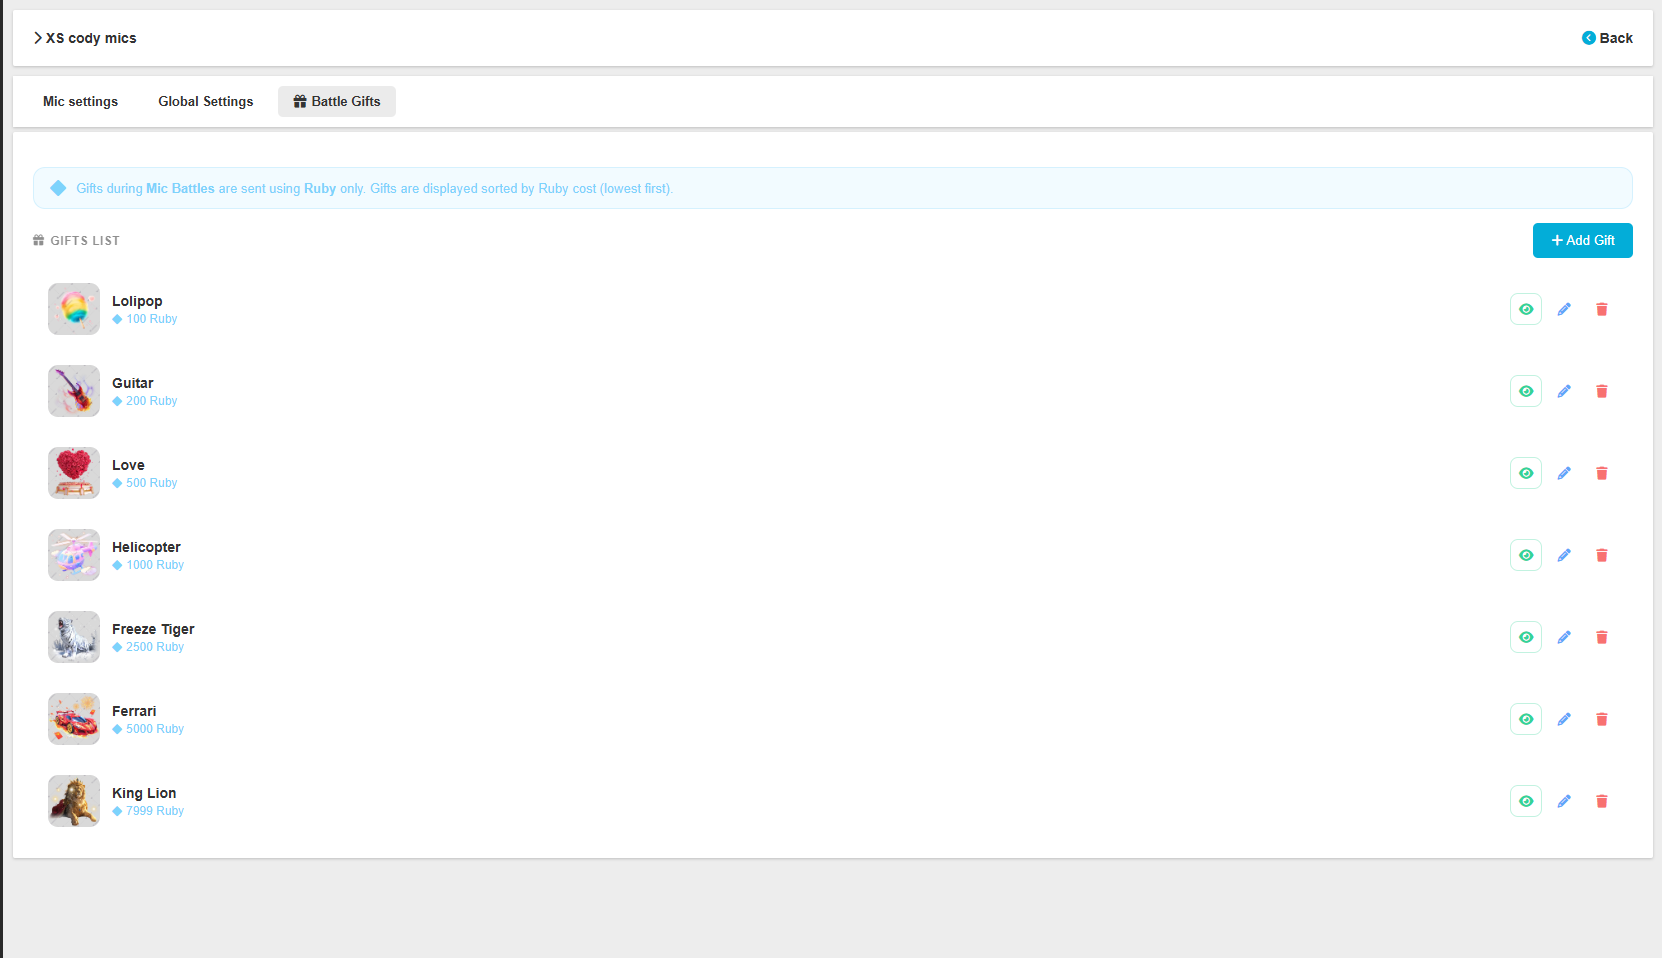This screenshot has width=1662, height=958.
Task: Edit the Freeze Tiger gift
Action: click(1564, 637)
